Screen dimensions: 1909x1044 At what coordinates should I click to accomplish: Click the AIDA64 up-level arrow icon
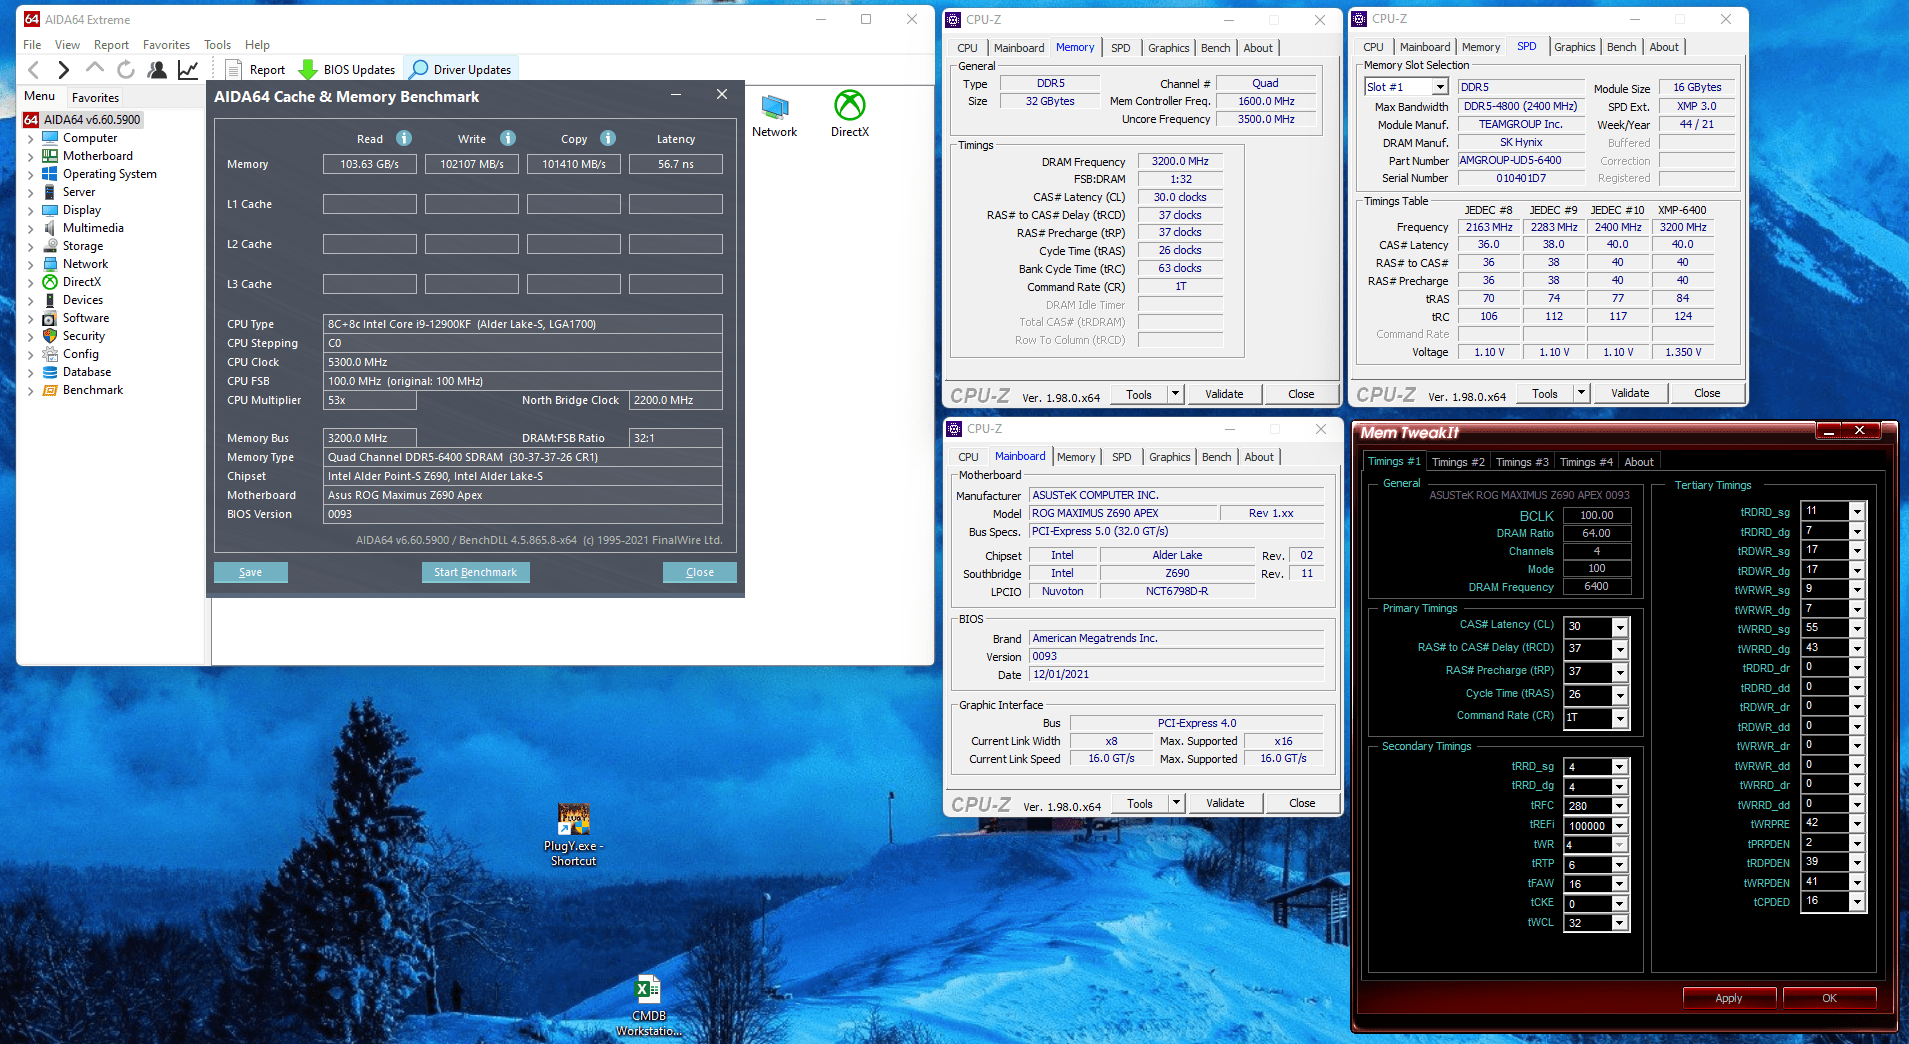(95, 69)
